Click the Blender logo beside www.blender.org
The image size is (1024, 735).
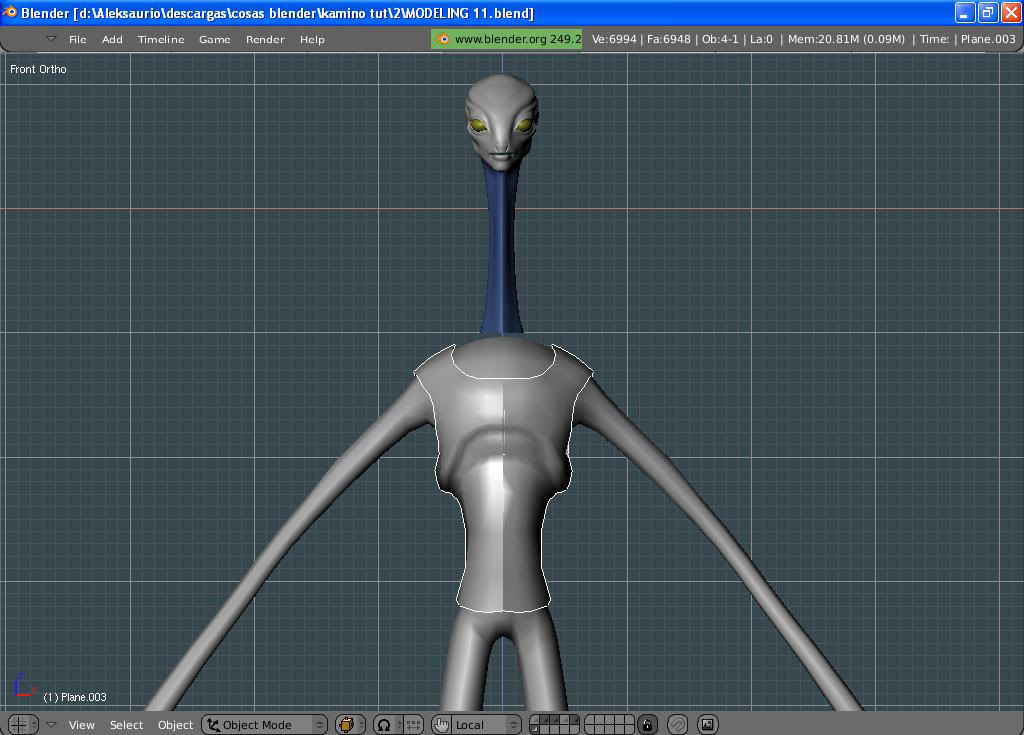(x=443, y=39)
